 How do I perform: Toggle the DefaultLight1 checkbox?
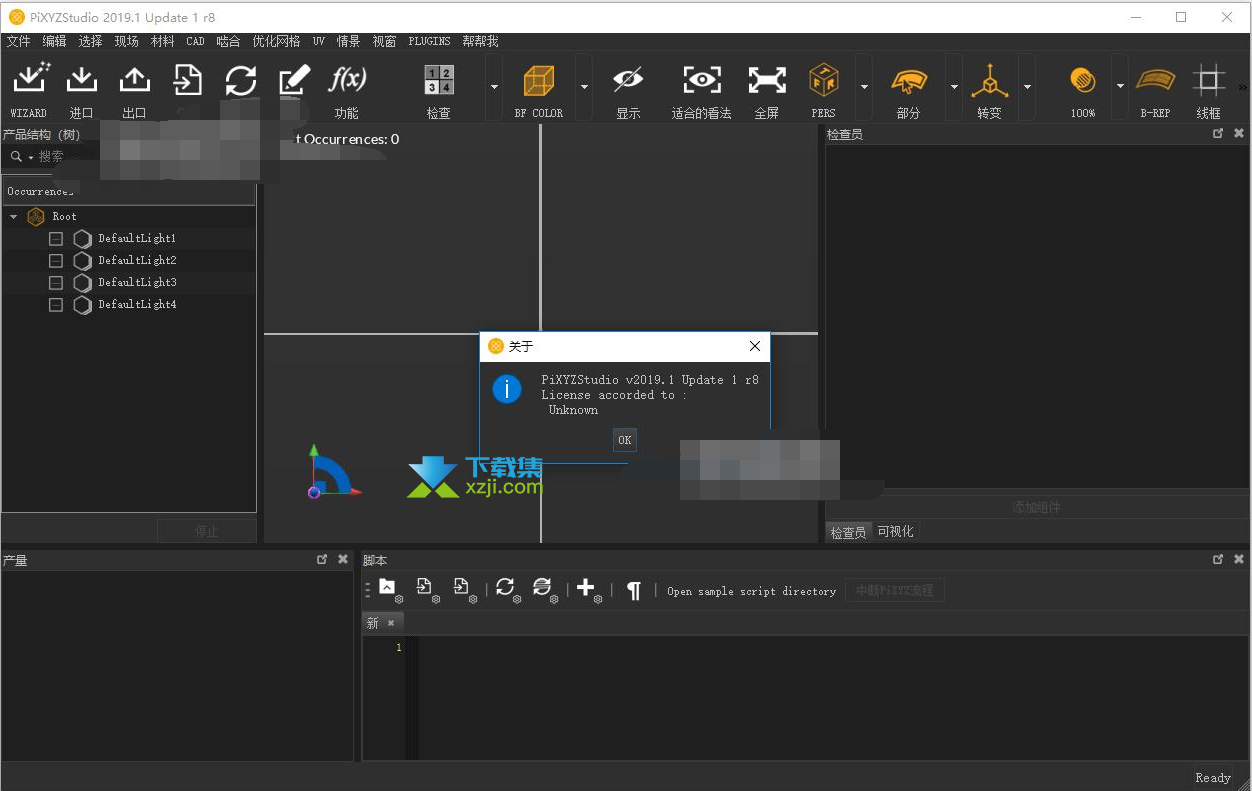click(x=56, y=239)
